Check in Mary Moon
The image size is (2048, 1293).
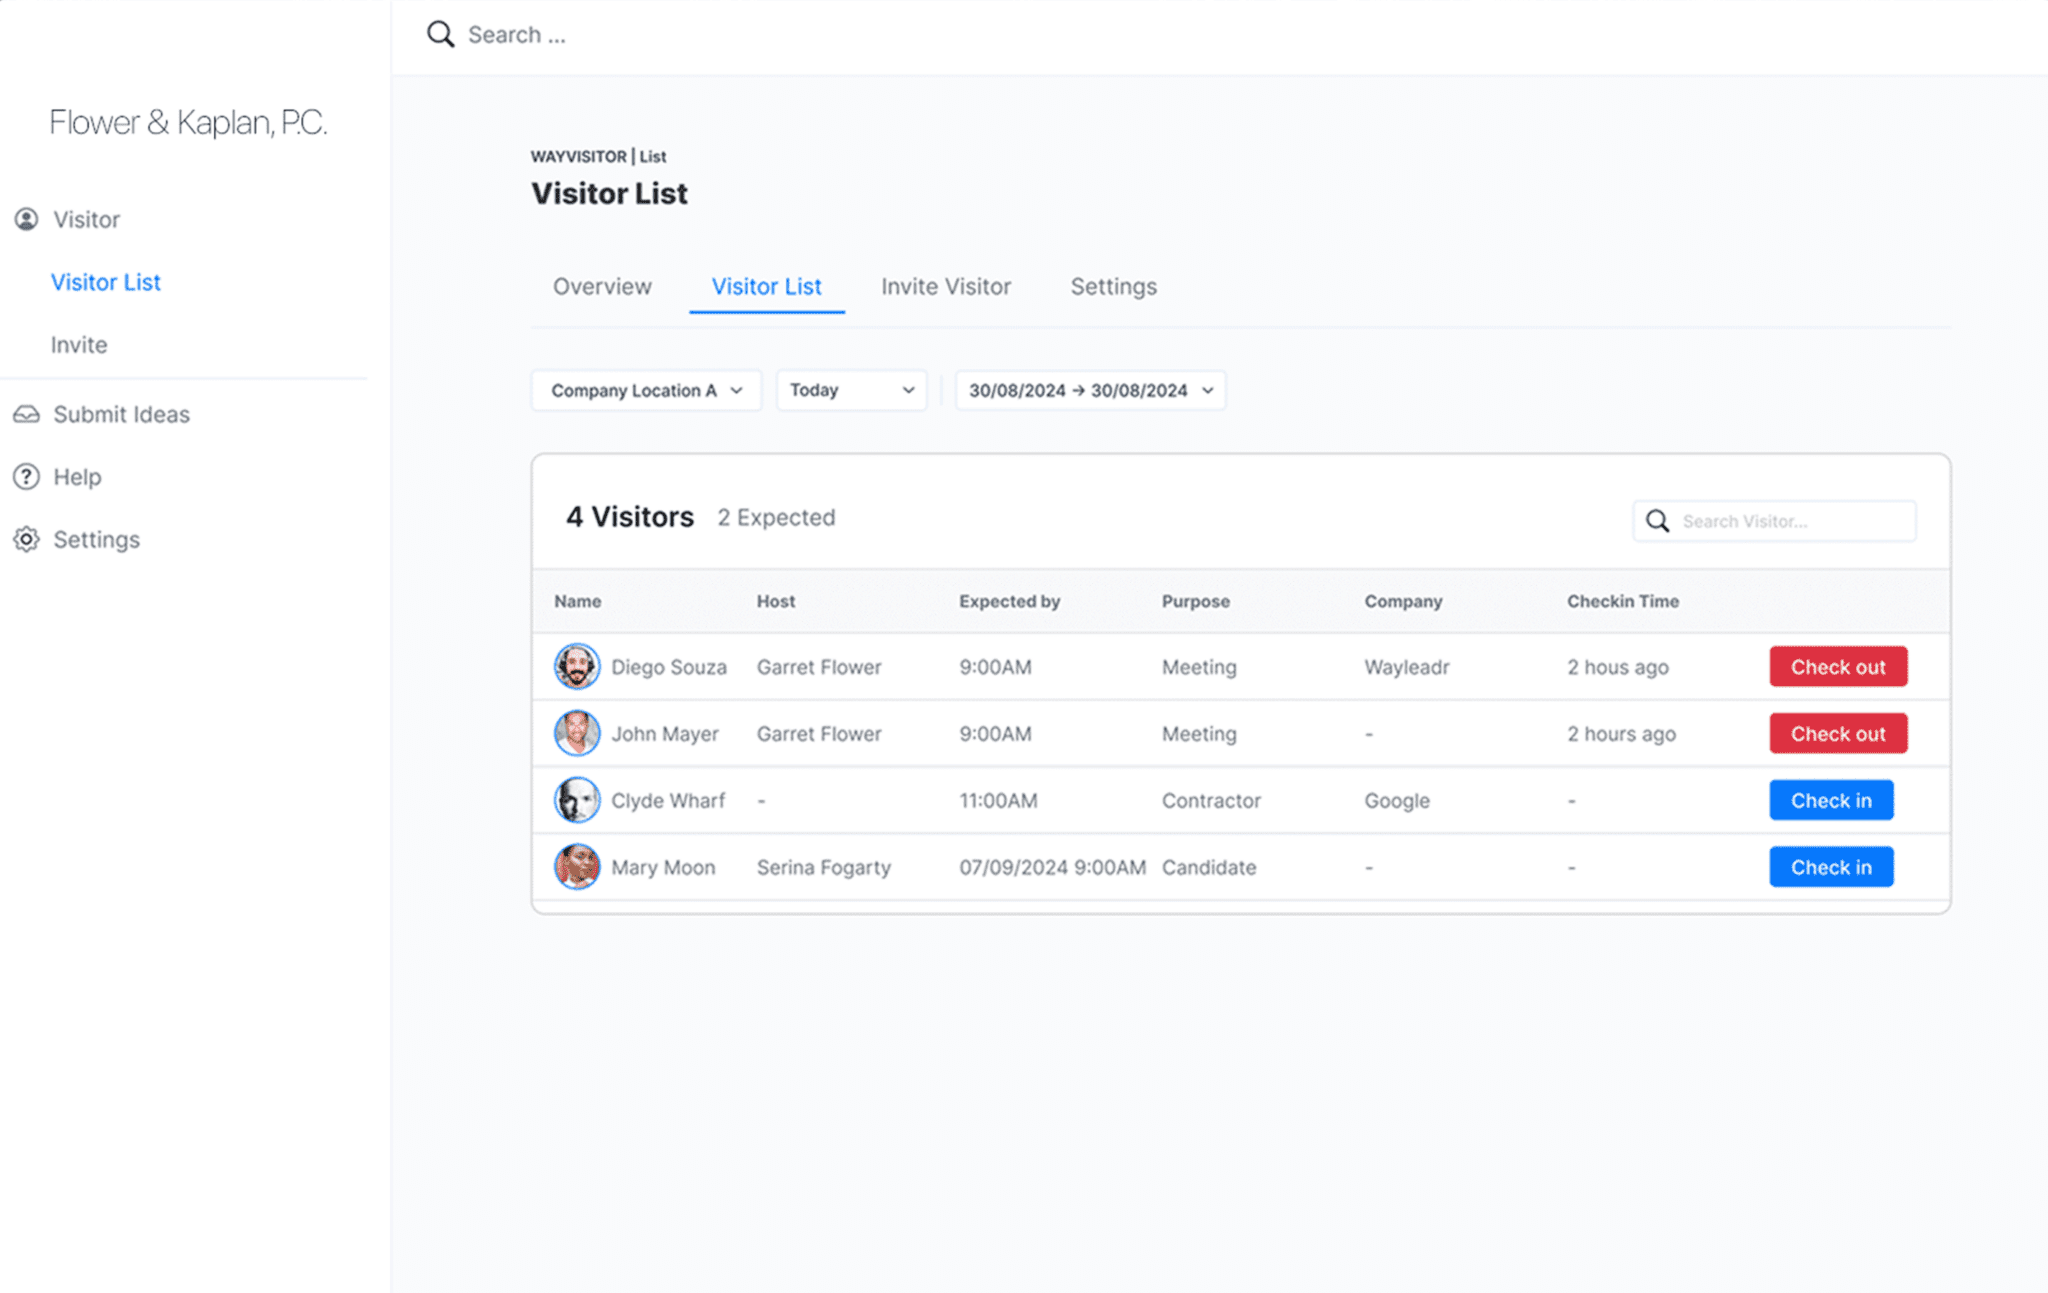point(1831,867)
